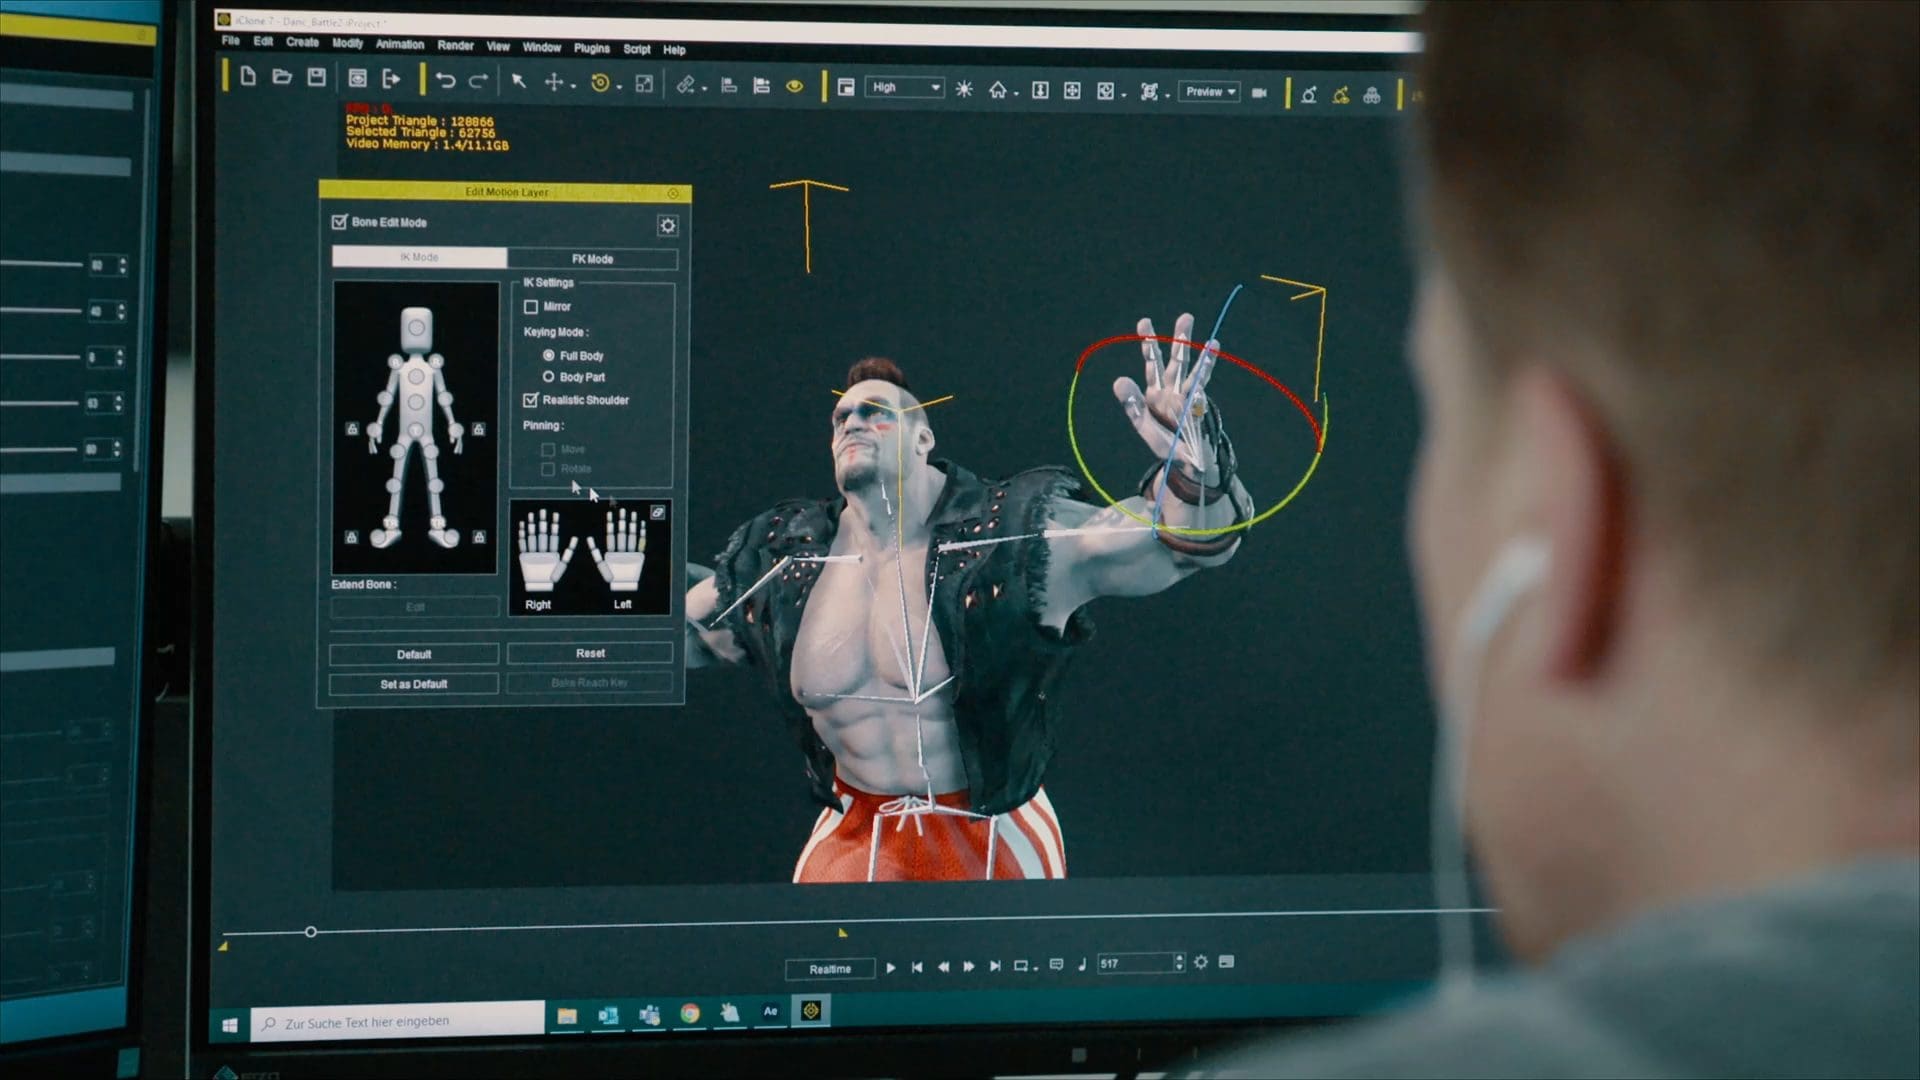1920x1080 pixels.
Task: Click the sun light icon in toolbar
Action: point(964,89)
